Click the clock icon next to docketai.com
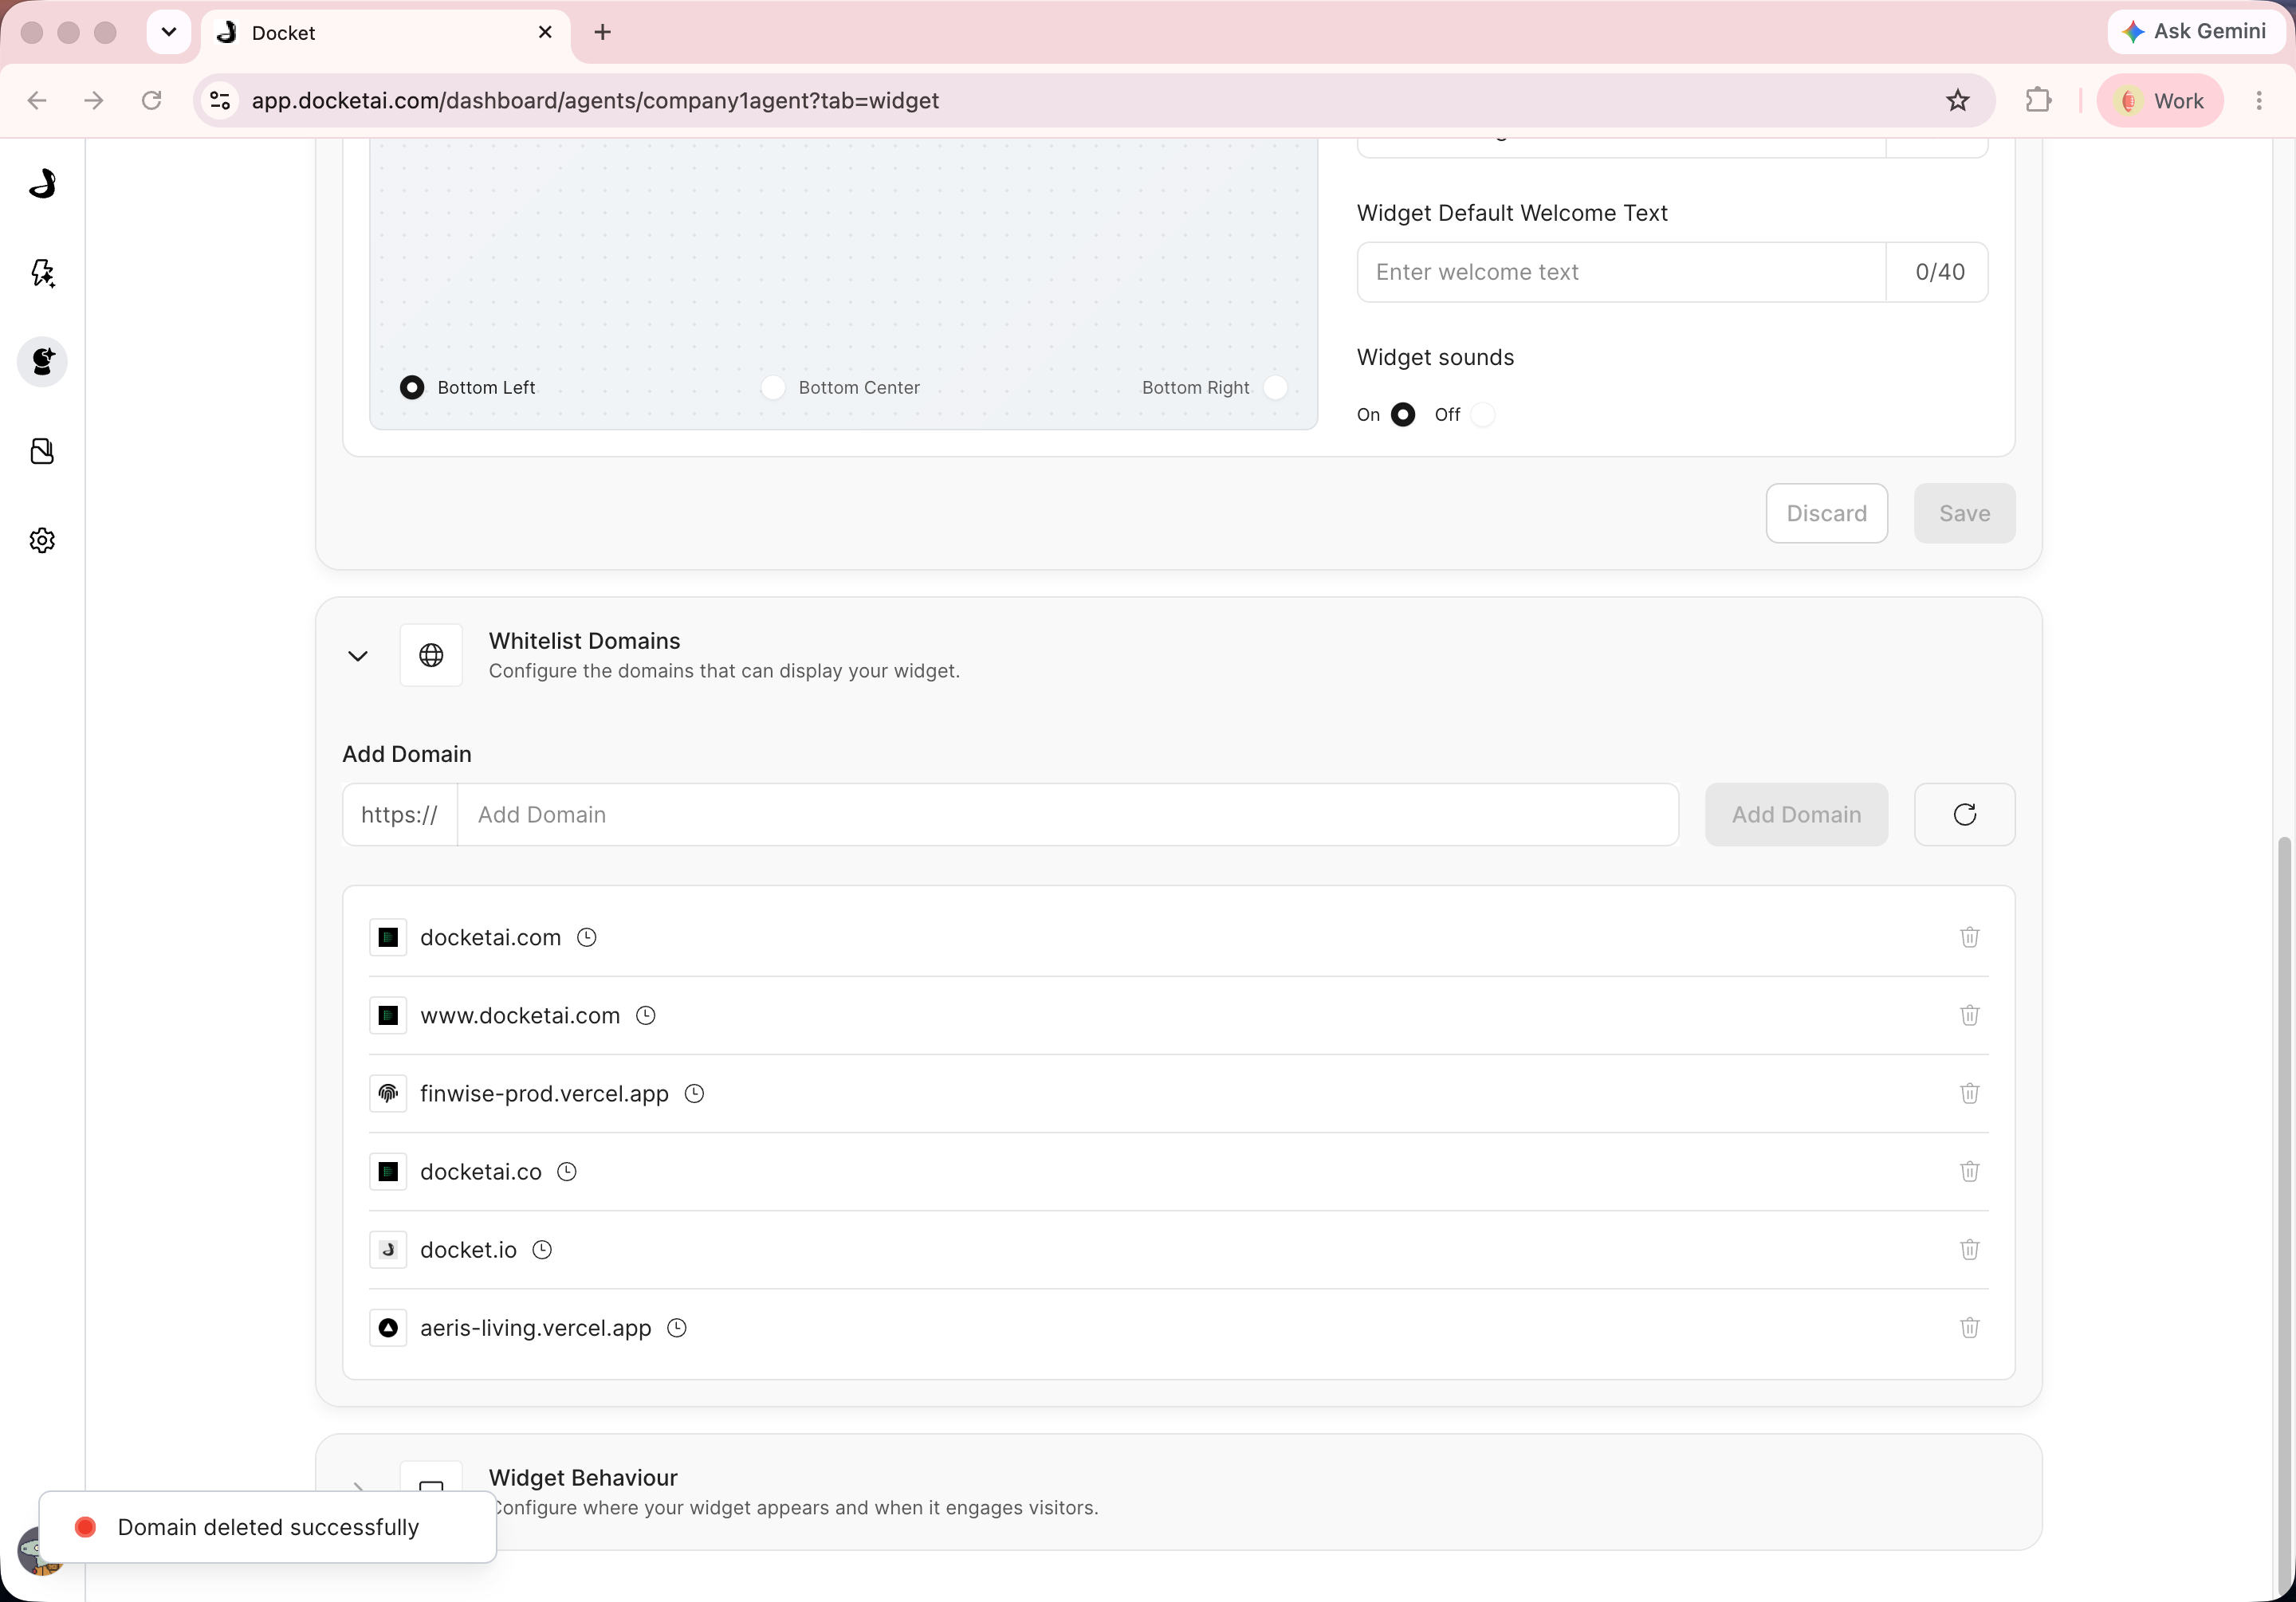Image resolution: width=2296 pixels, height=1602 pixels. coord(587,937)
